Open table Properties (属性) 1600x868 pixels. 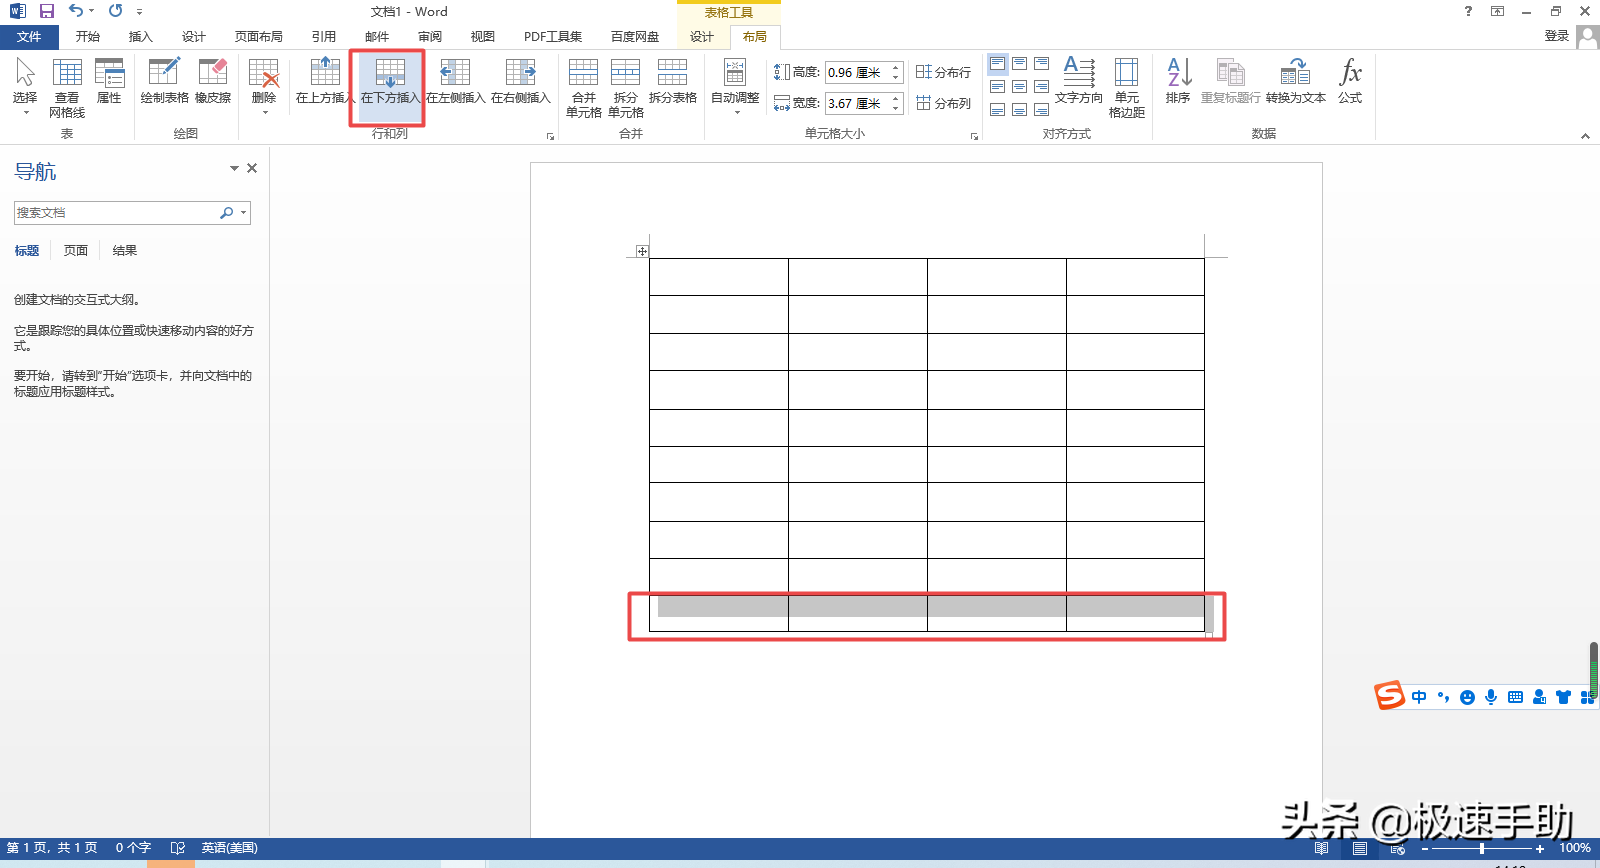coord(109,81)
